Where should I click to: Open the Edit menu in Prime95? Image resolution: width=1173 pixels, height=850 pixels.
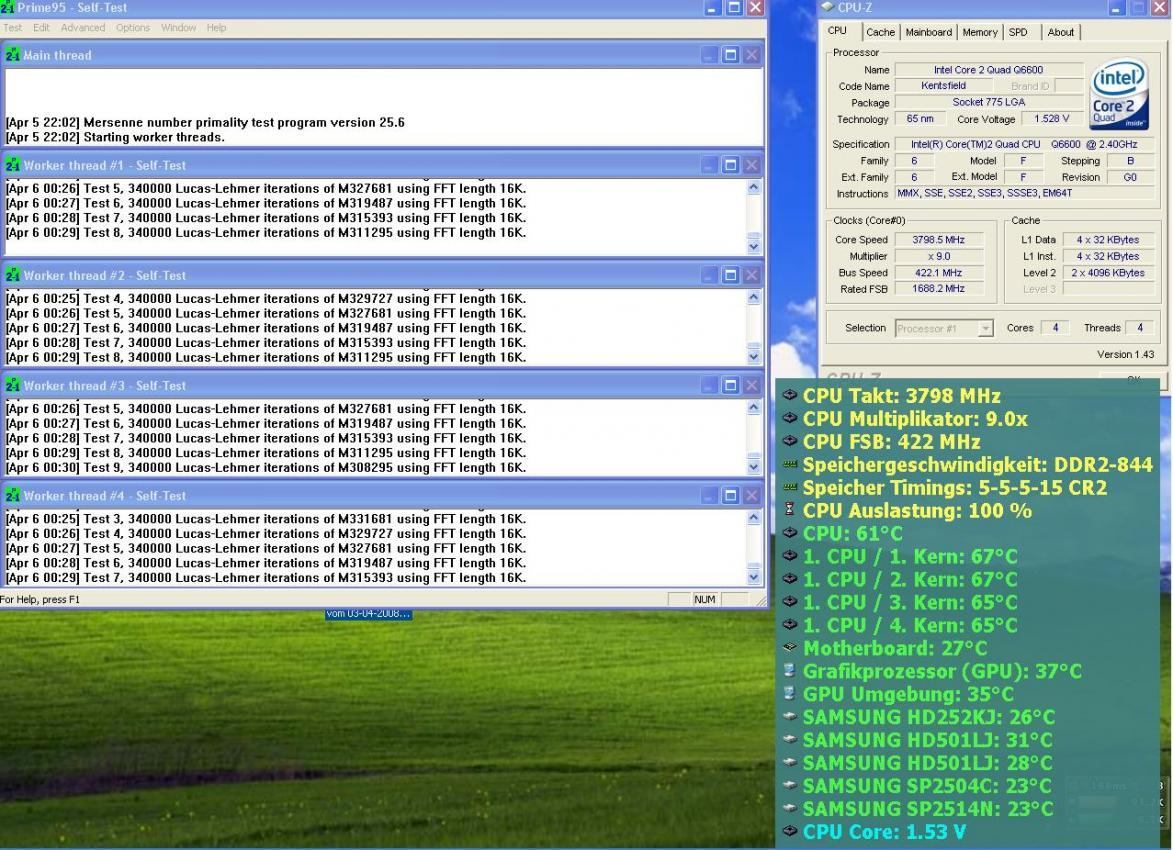(x=41, y=28)
